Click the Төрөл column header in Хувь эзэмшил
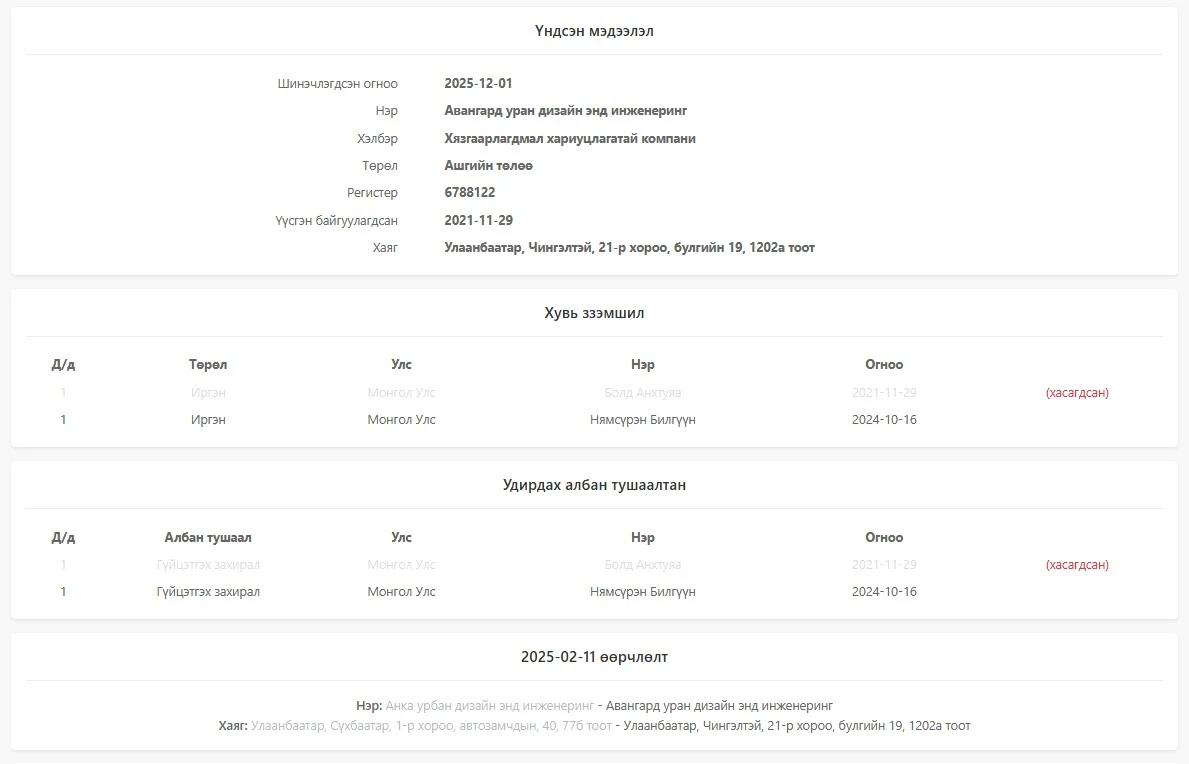1189x764 pixels. (x=208, y=365)
